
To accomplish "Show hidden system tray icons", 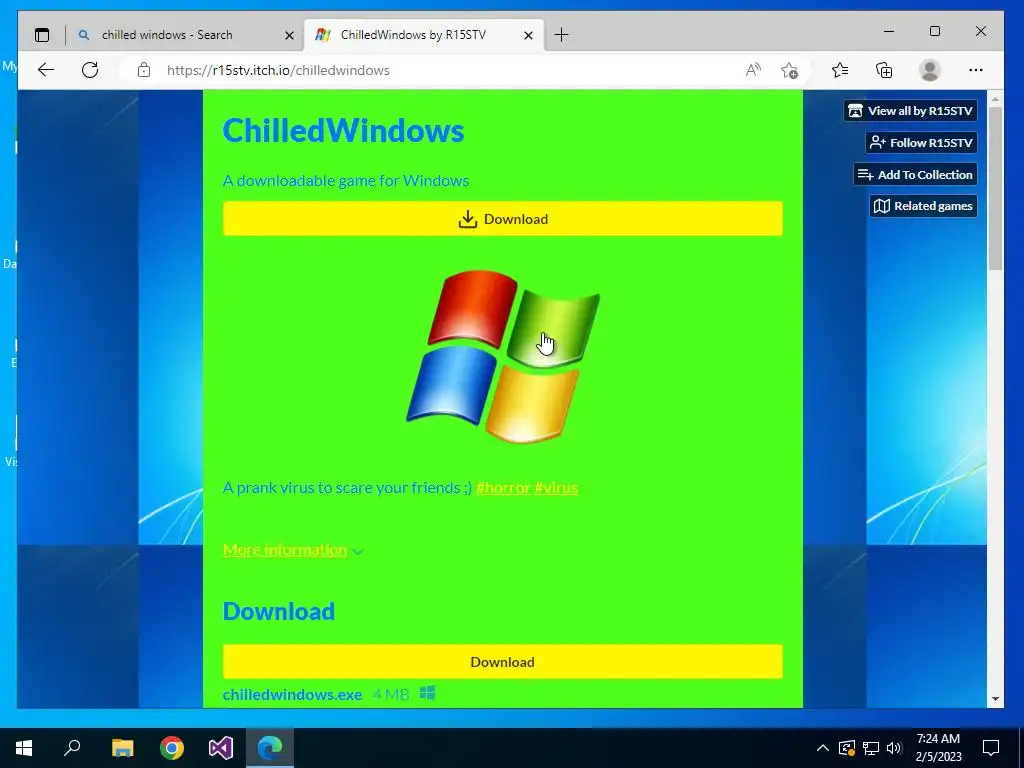I will (x=823, y=748).
